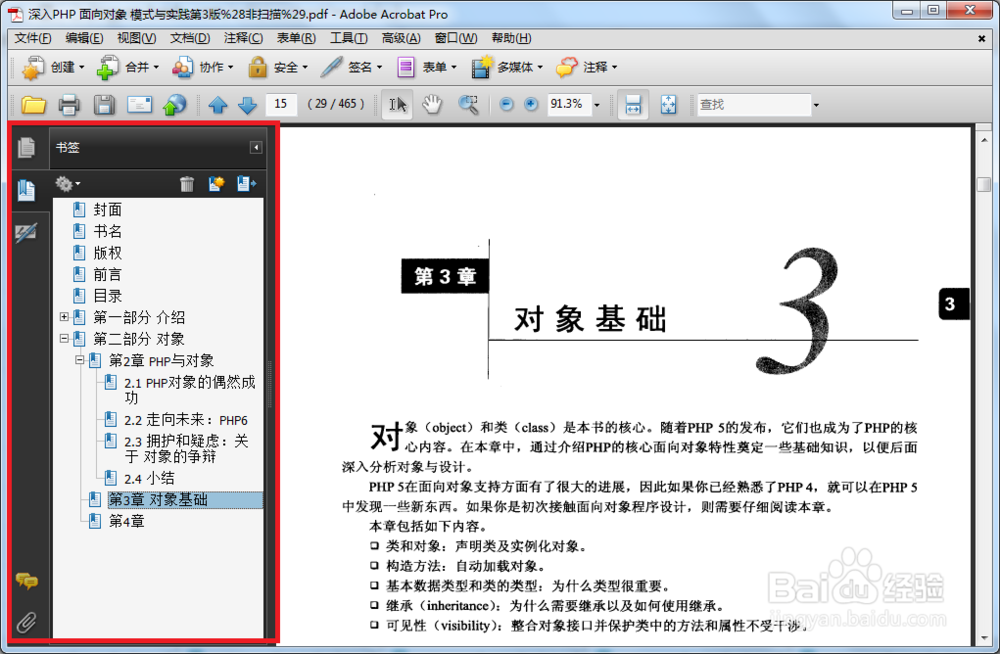Image resolution: width=1000 pixels, height=654 pixels.
Task: Collapse the 第二部分 对象 bookmark branch
Action: tap(63, 338)
